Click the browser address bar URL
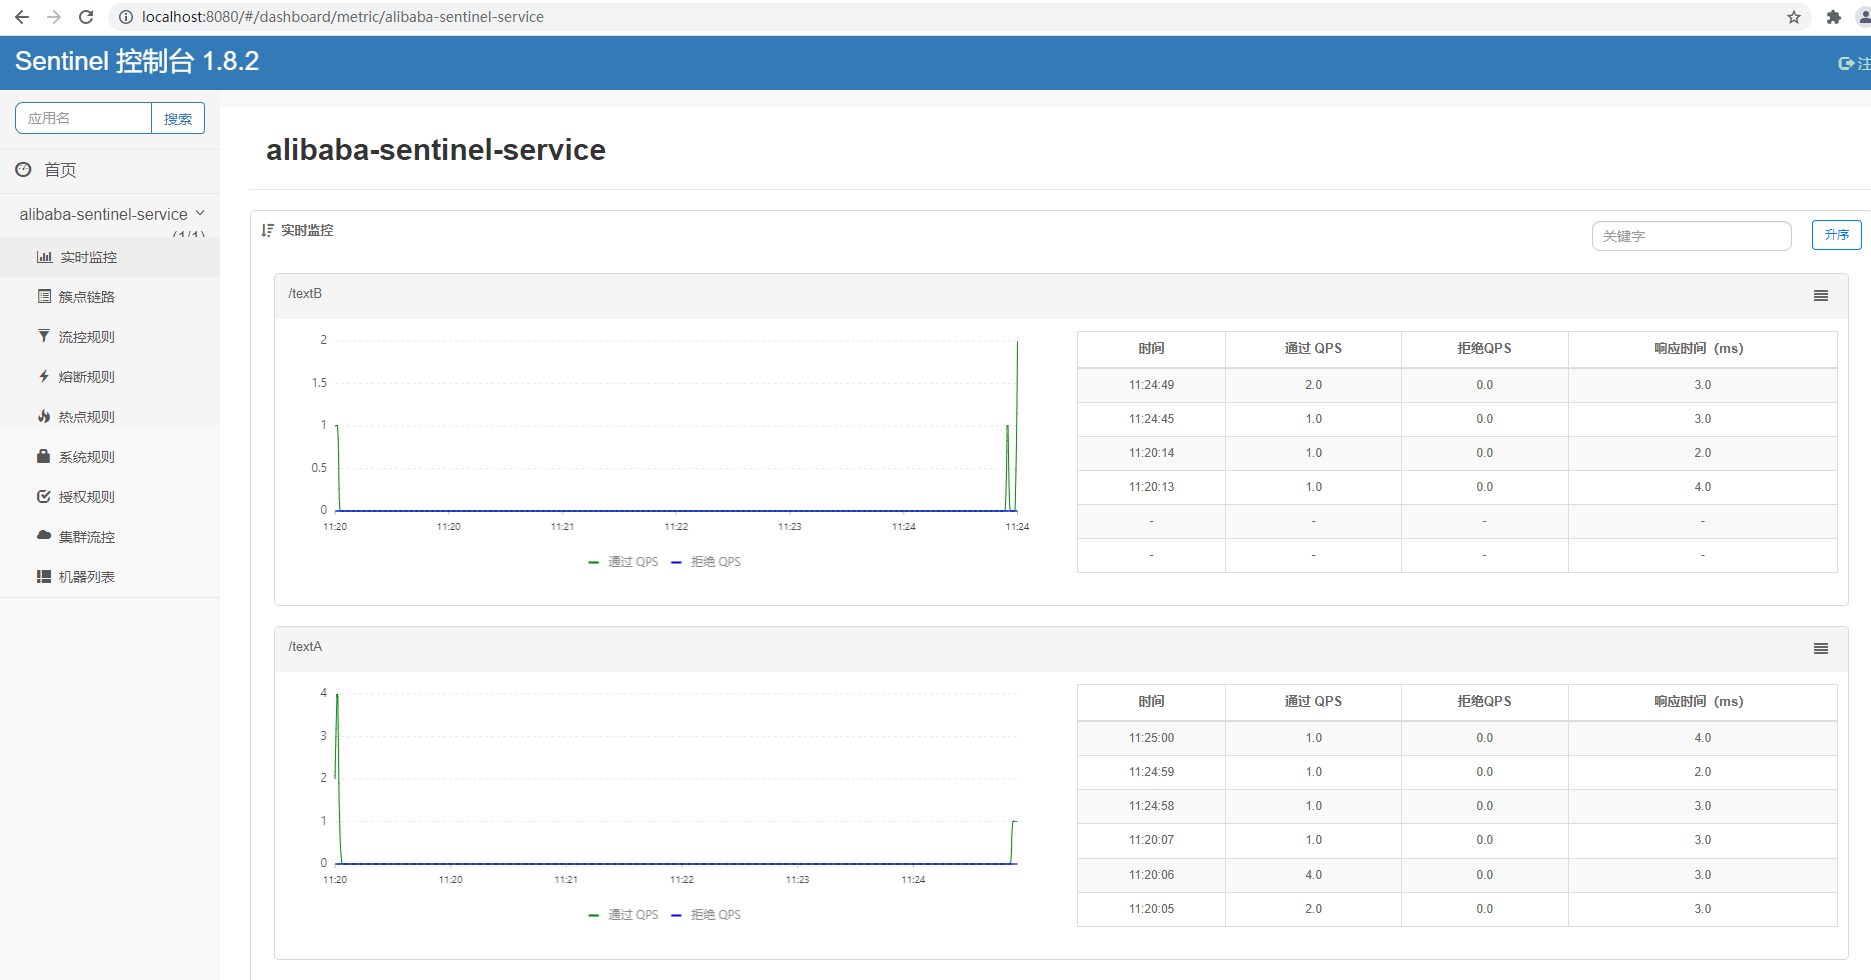 tap(343, 17)
